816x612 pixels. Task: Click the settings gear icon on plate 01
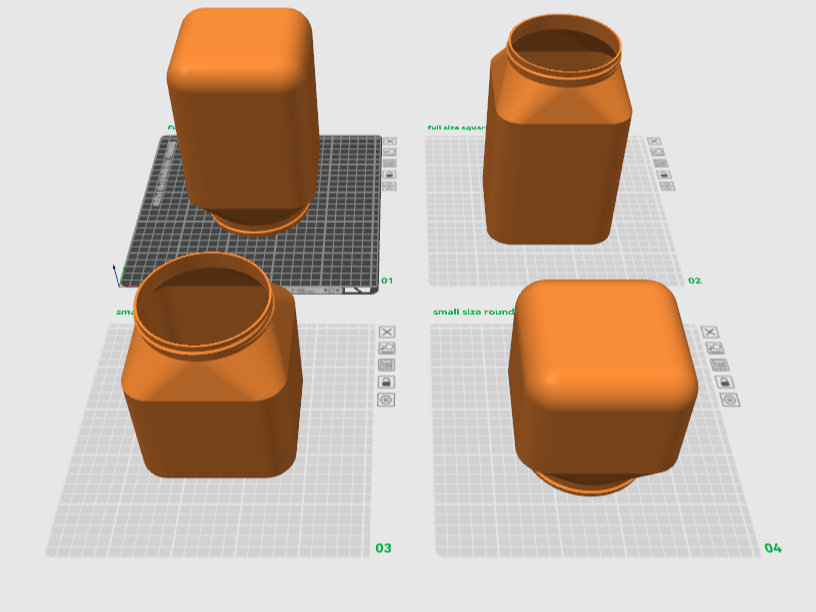(390, 186)
